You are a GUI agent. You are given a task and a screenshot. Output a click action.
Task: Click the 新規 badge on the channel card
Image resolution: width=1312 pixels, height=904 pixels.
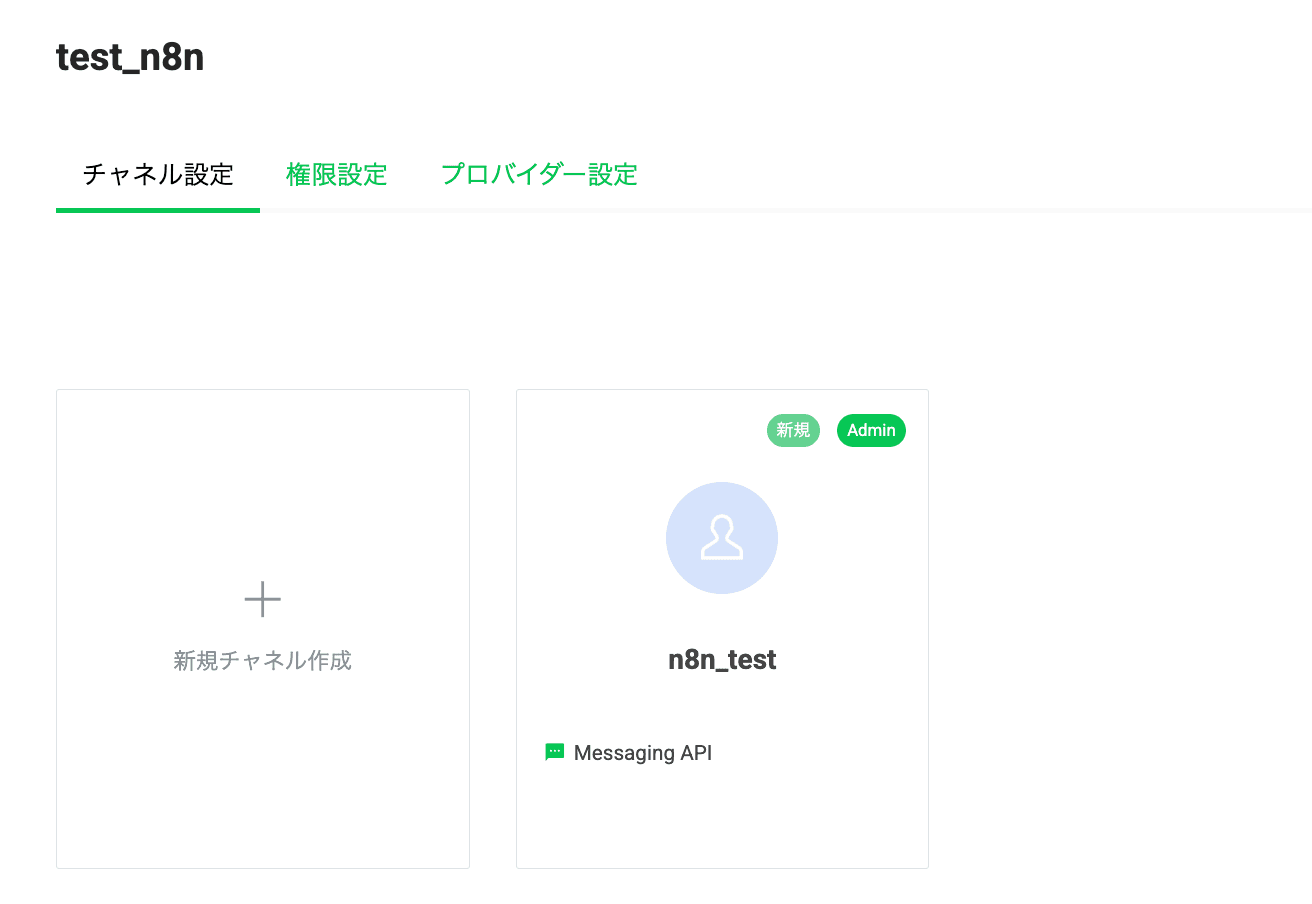pyautogui.click(x=793, y=430)
